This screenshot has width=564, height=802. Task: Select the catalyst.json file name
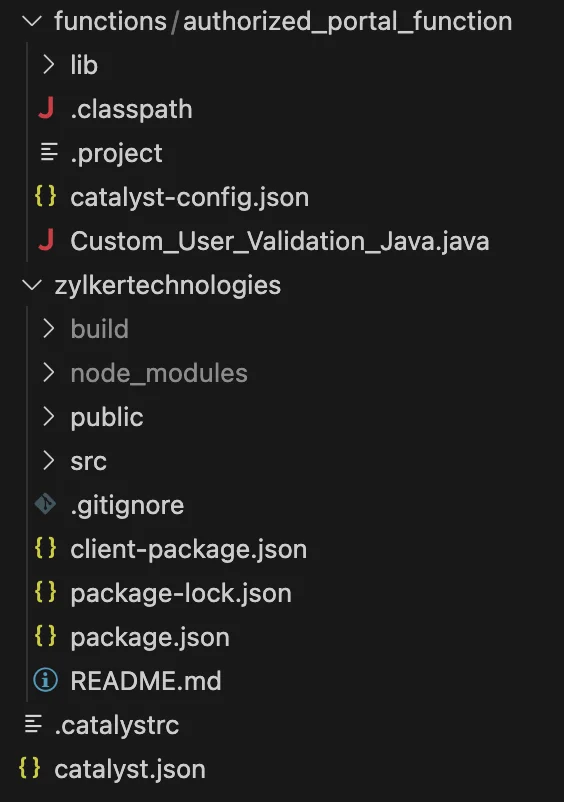point(130,769)
